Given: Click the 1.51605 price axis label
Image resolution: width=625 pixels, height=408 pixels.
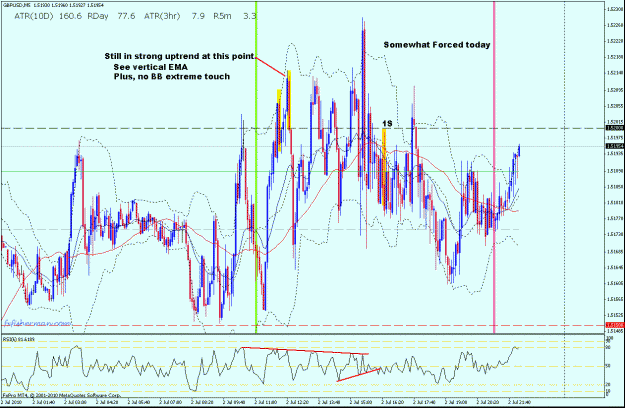Looking at the screenshot, I should (x=615, y=283).
